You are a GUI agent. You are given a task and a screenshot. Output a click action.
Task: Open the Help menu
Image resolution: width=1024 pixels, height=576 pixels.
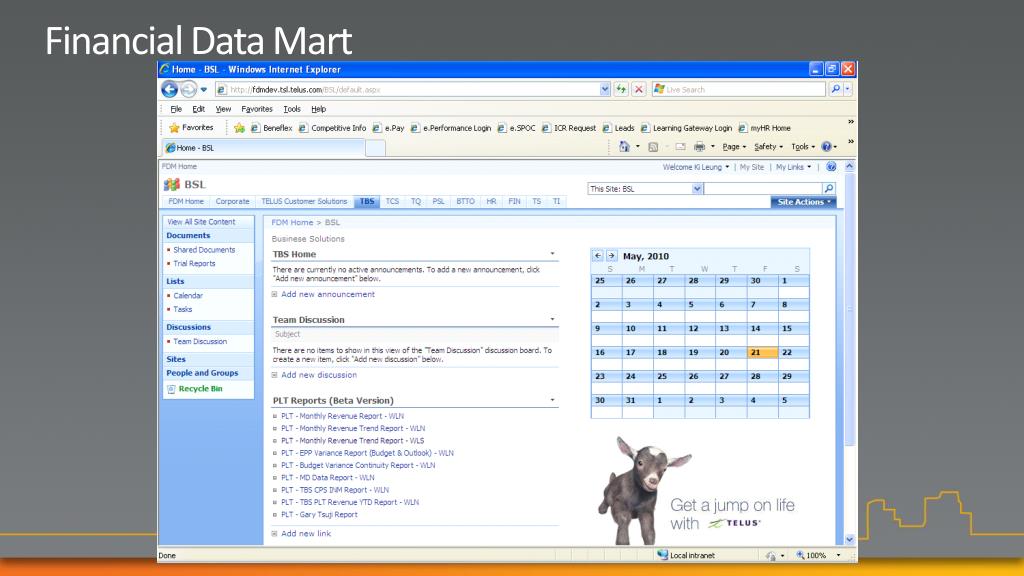319,109
